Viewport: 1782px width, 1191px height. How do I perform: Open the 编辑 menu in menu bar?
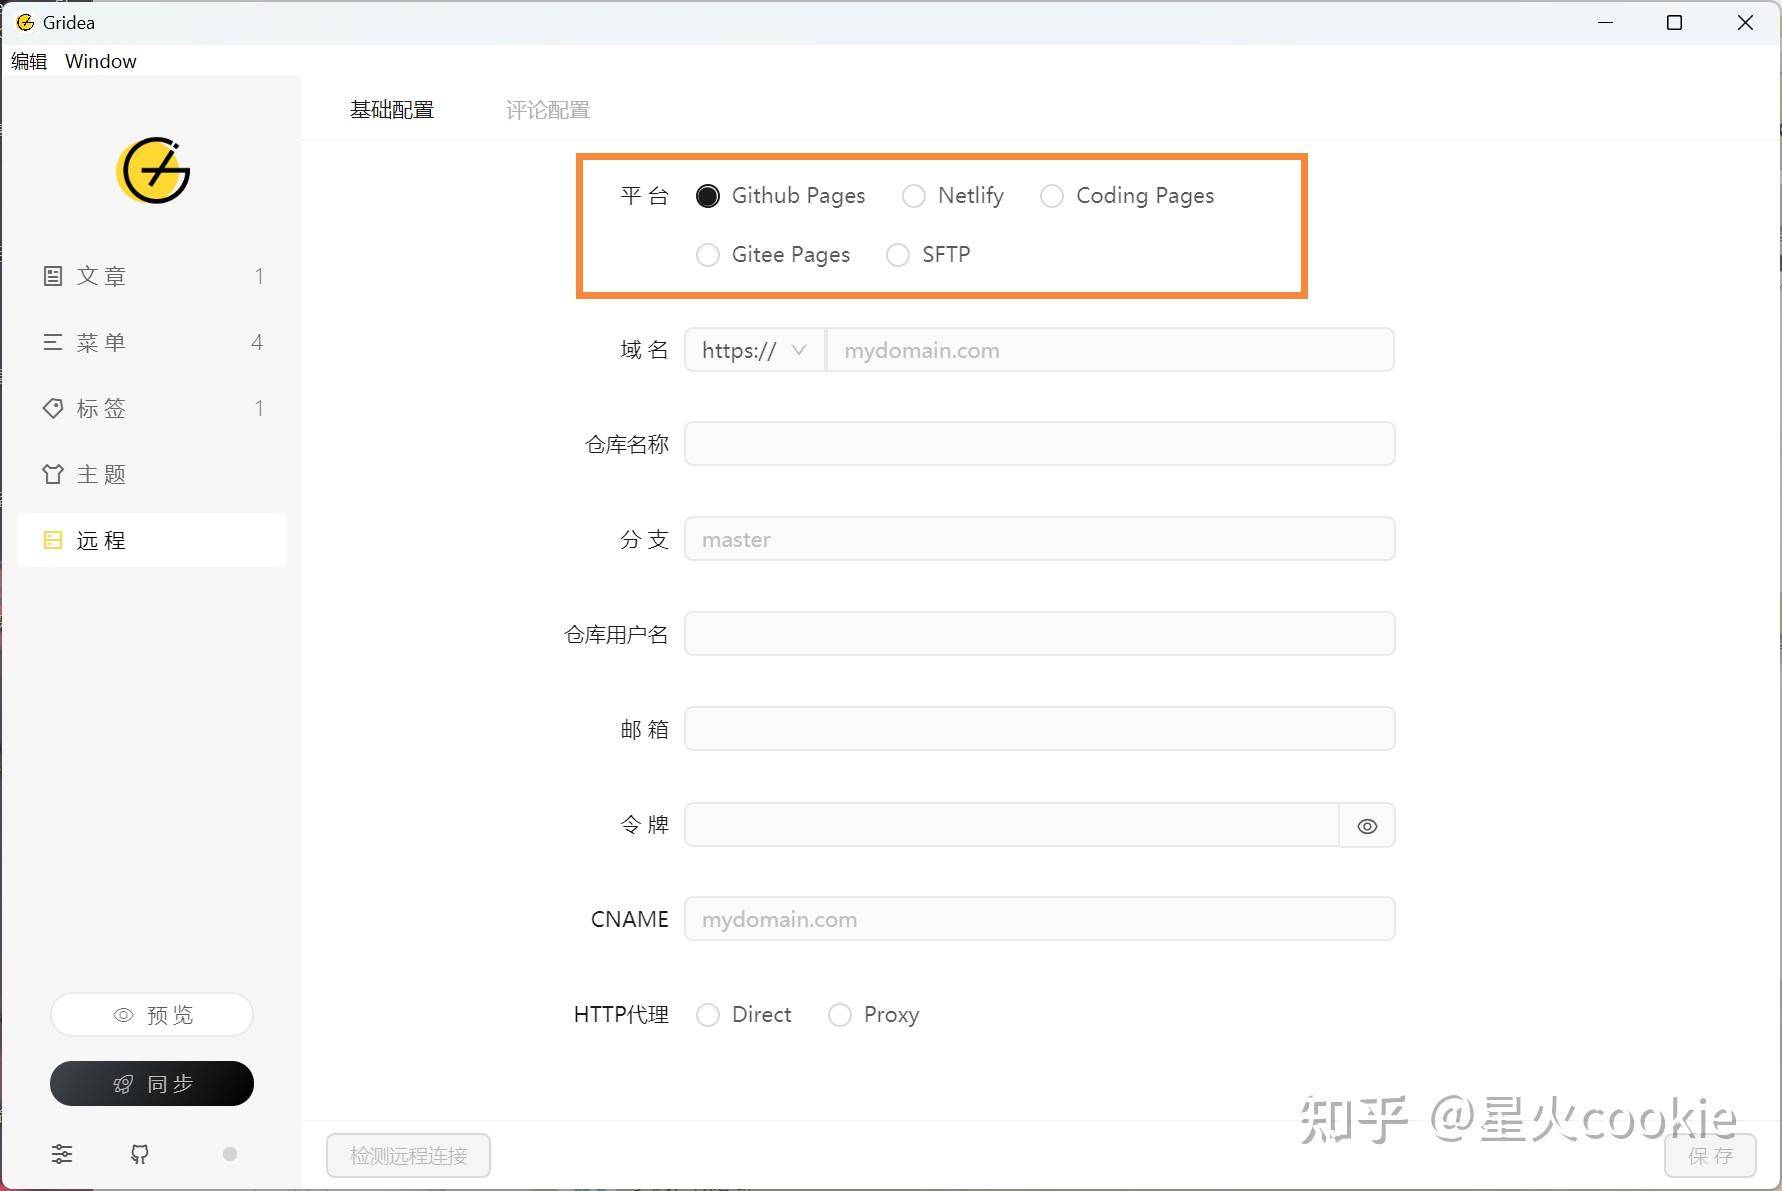(x=29, y=61)
